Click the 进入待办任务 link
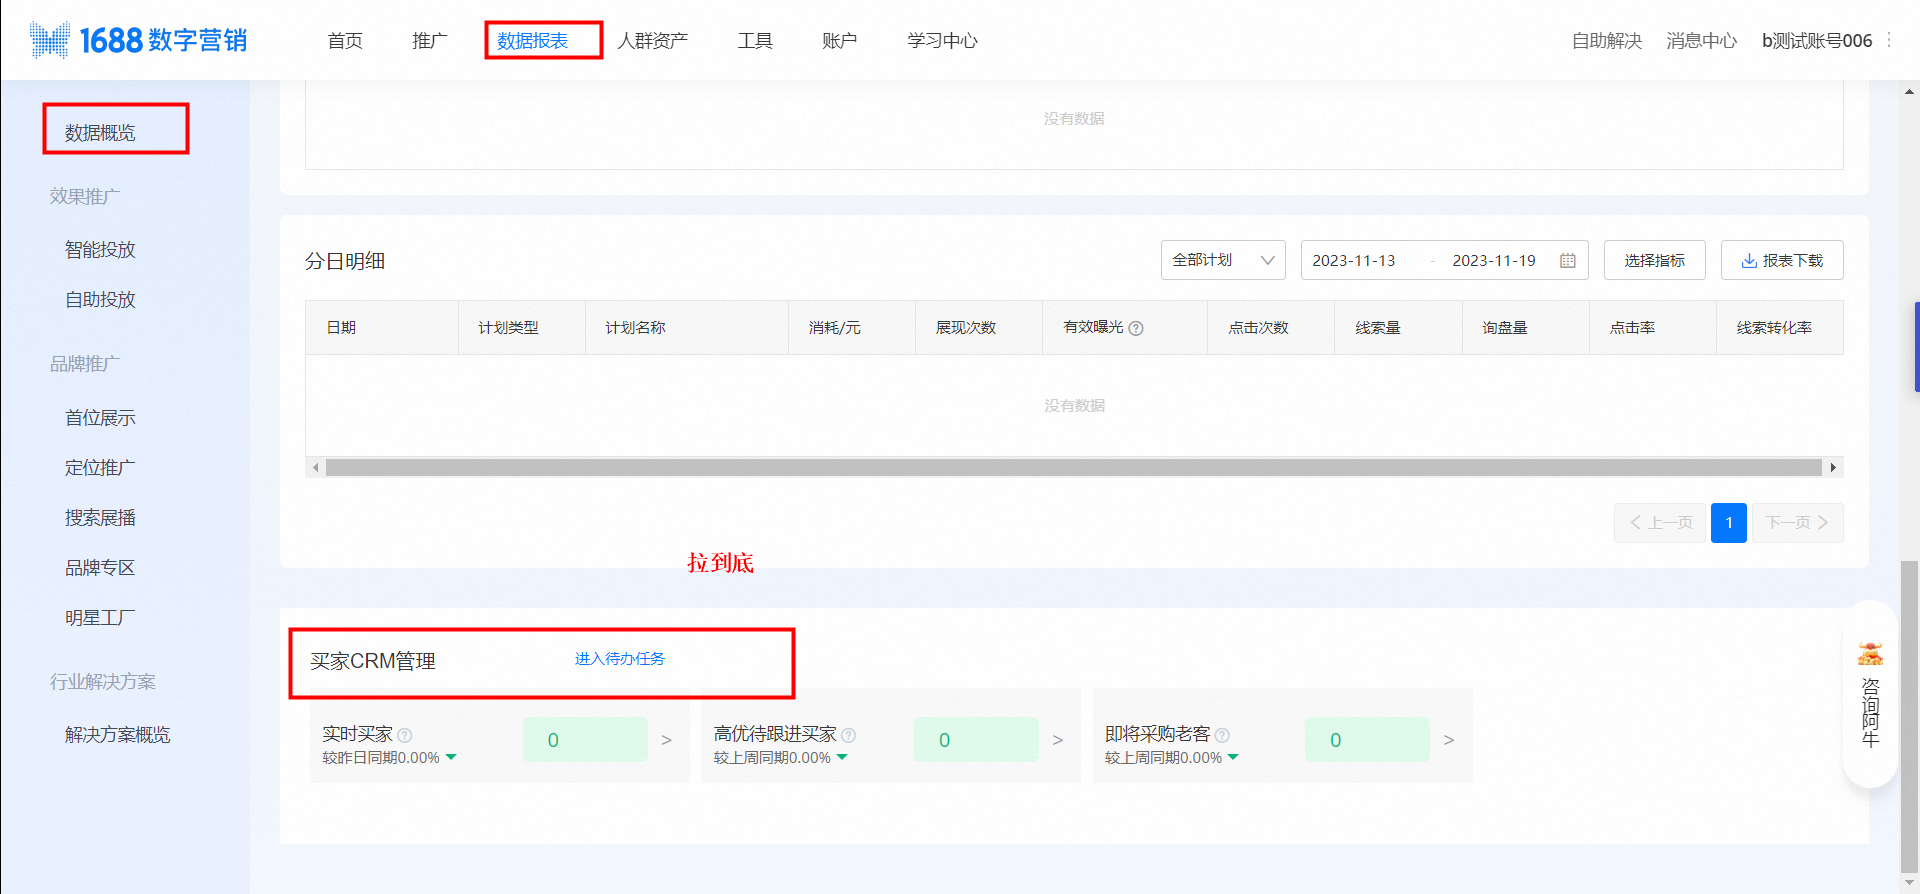Screen dimensions: 1920x894 coord(619,659)
